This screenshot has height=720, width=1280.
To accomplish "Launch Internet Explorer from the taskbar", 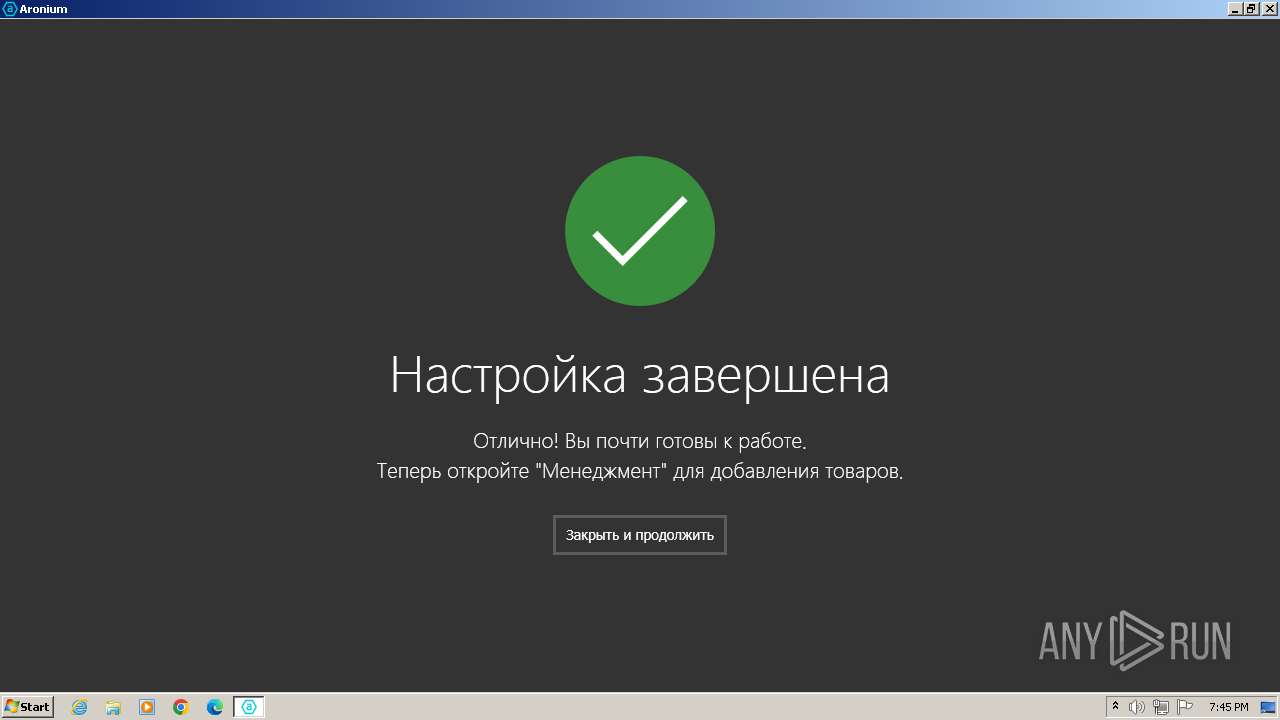I will [x=79, y=707].
